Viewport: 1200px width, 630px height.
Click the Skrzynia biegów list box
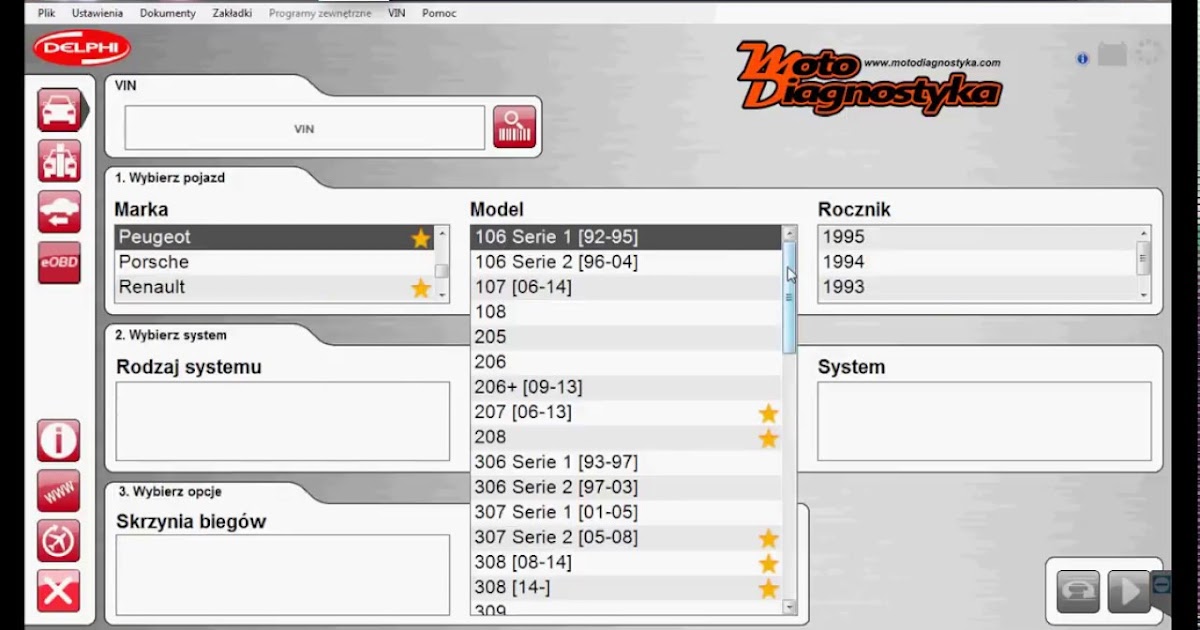[283, 574]
